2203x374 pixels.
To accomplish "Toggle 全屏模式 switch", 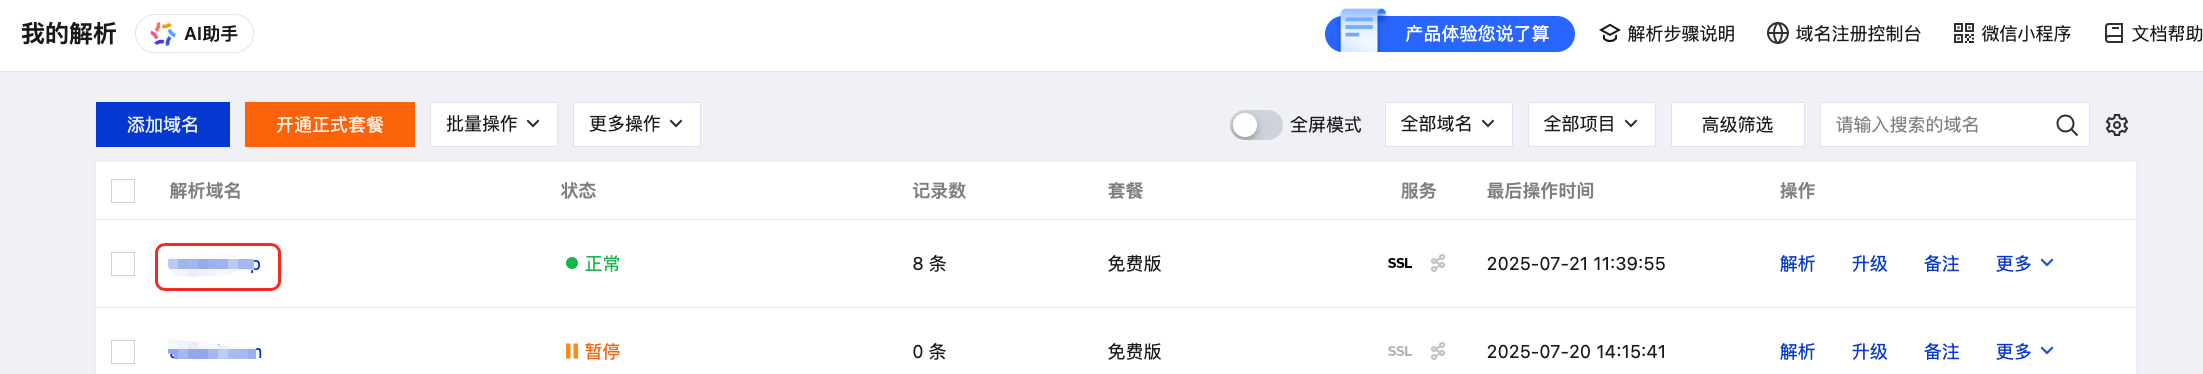I will click(x=1256, y=125).
